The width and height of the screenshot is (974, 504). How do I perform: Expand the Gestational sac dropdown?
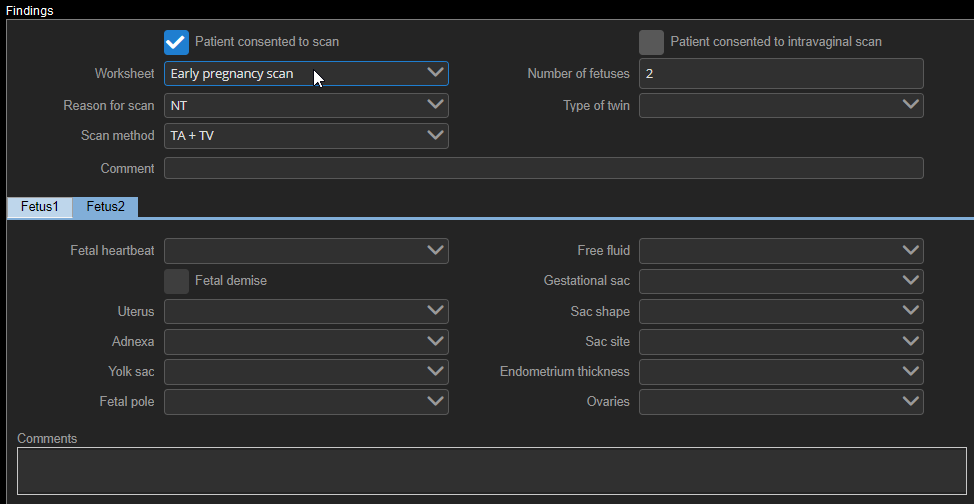point(780,281)
